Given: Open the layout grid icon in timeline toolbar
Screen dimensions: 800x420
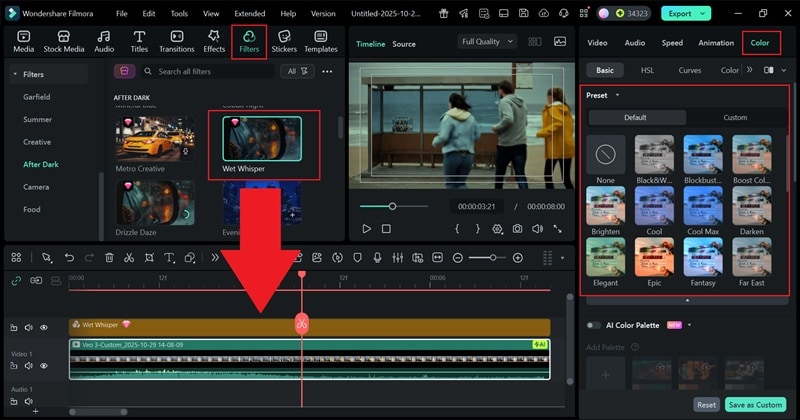Looking at the screenshot, I should 16,257.
